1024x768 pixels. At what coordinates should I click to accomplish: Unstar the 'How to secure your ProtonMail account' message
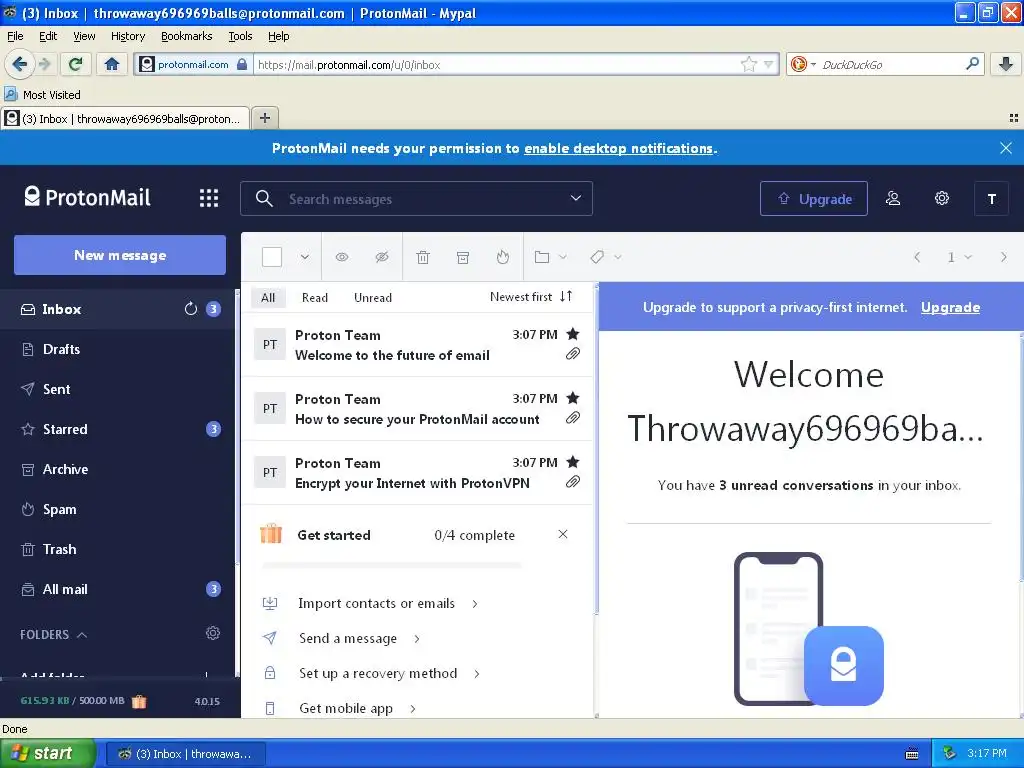[x=573, y=398]
